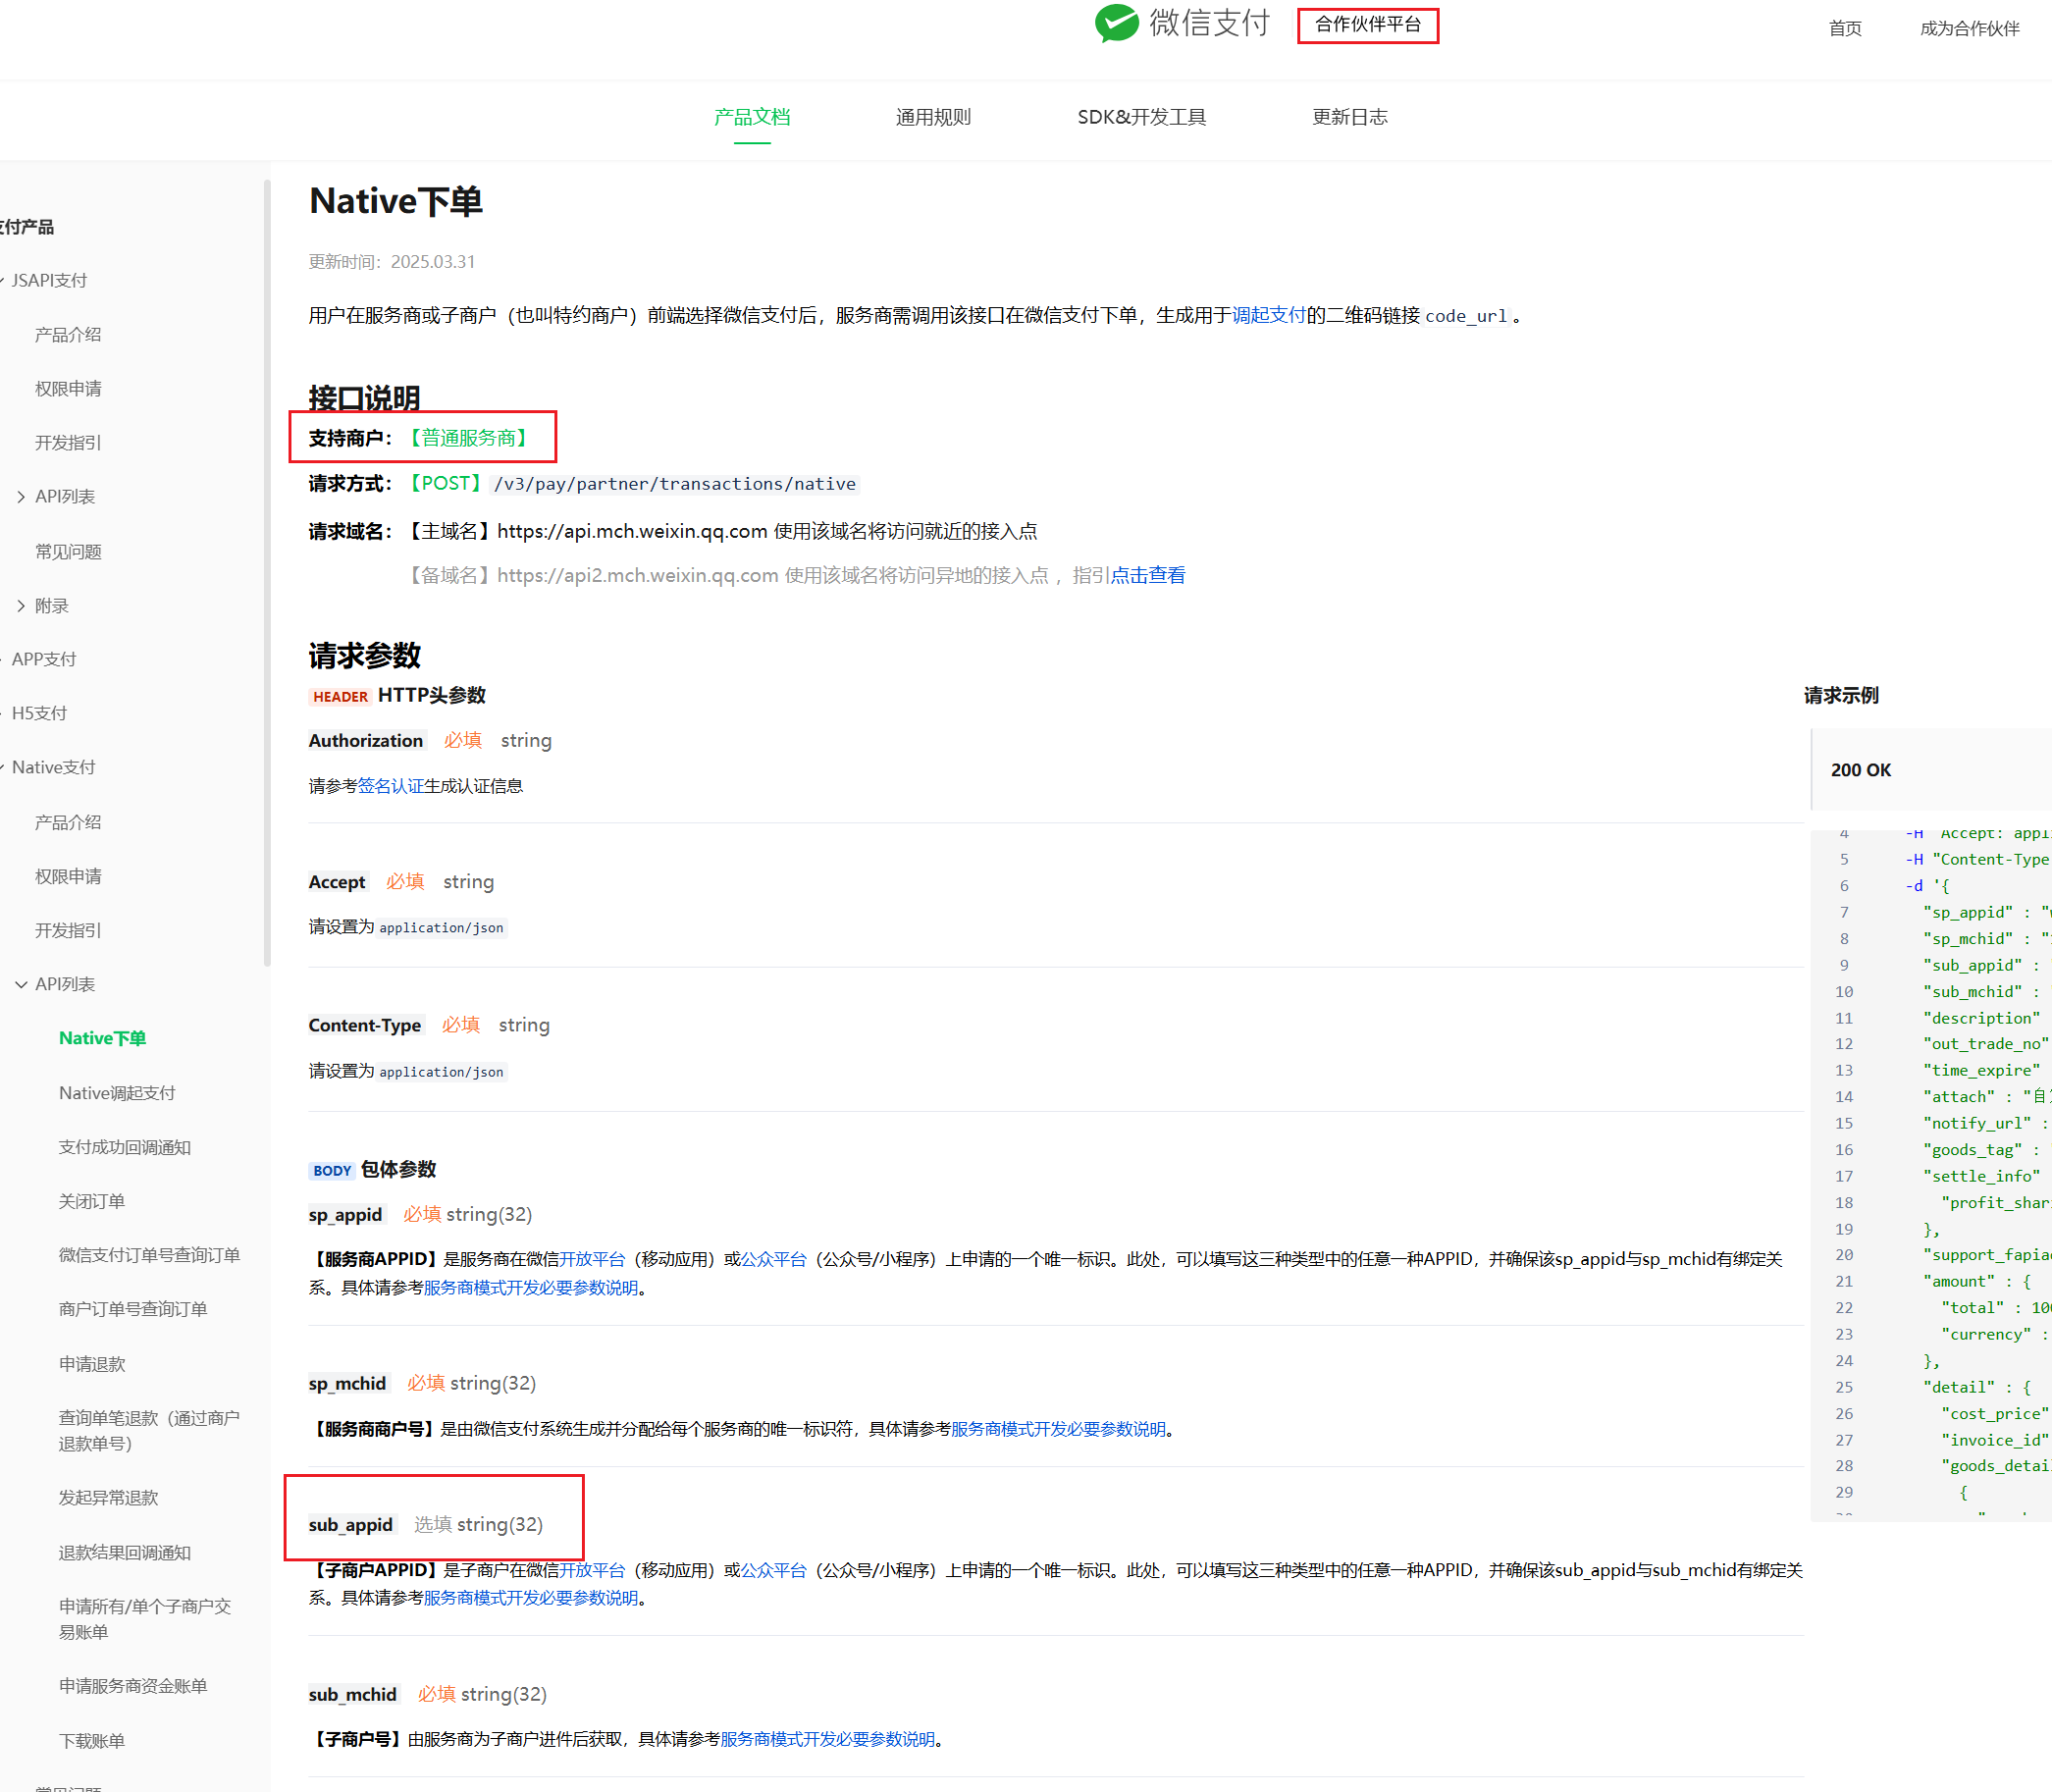The height and width of the screenshot is (1792, 2052).
Task: Click 首页 in the top navigation
Action: [1845, 28]
